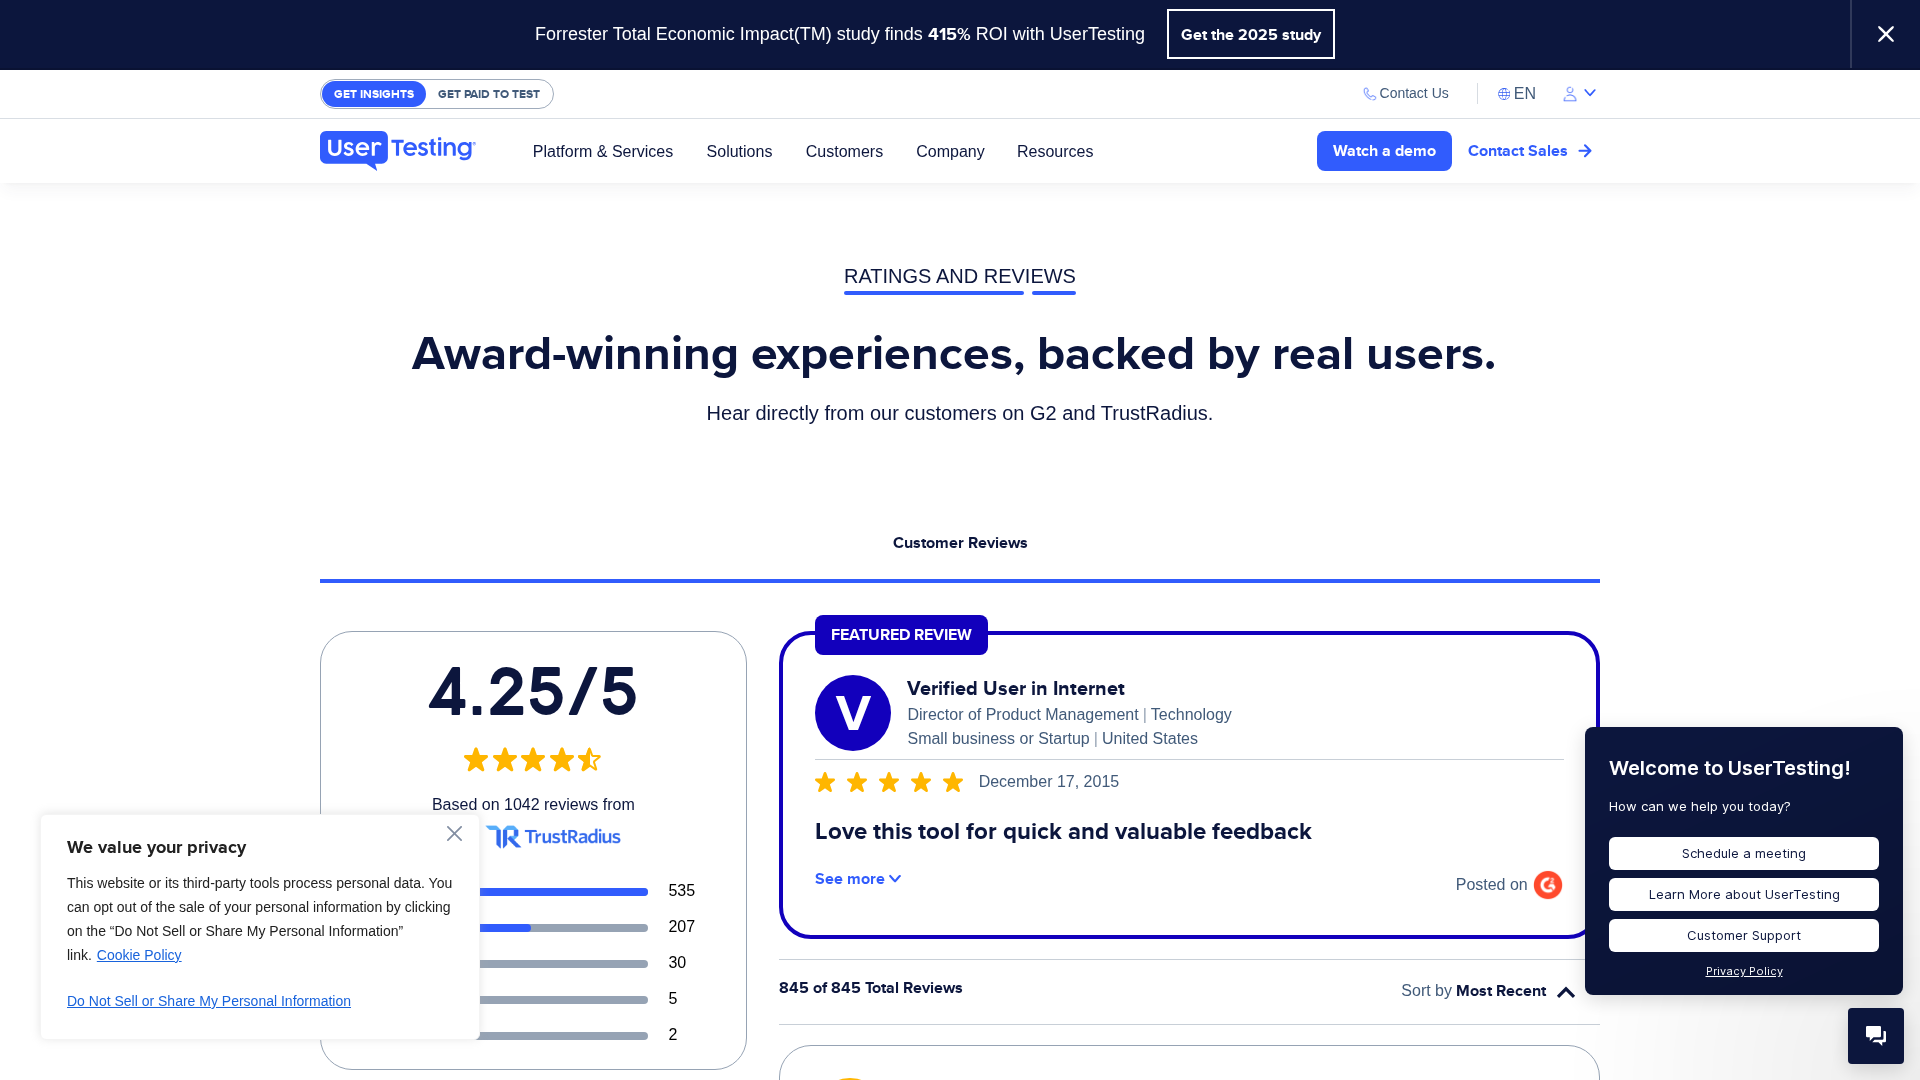Click the TrustRadius logo

click(x=553, y=837)
